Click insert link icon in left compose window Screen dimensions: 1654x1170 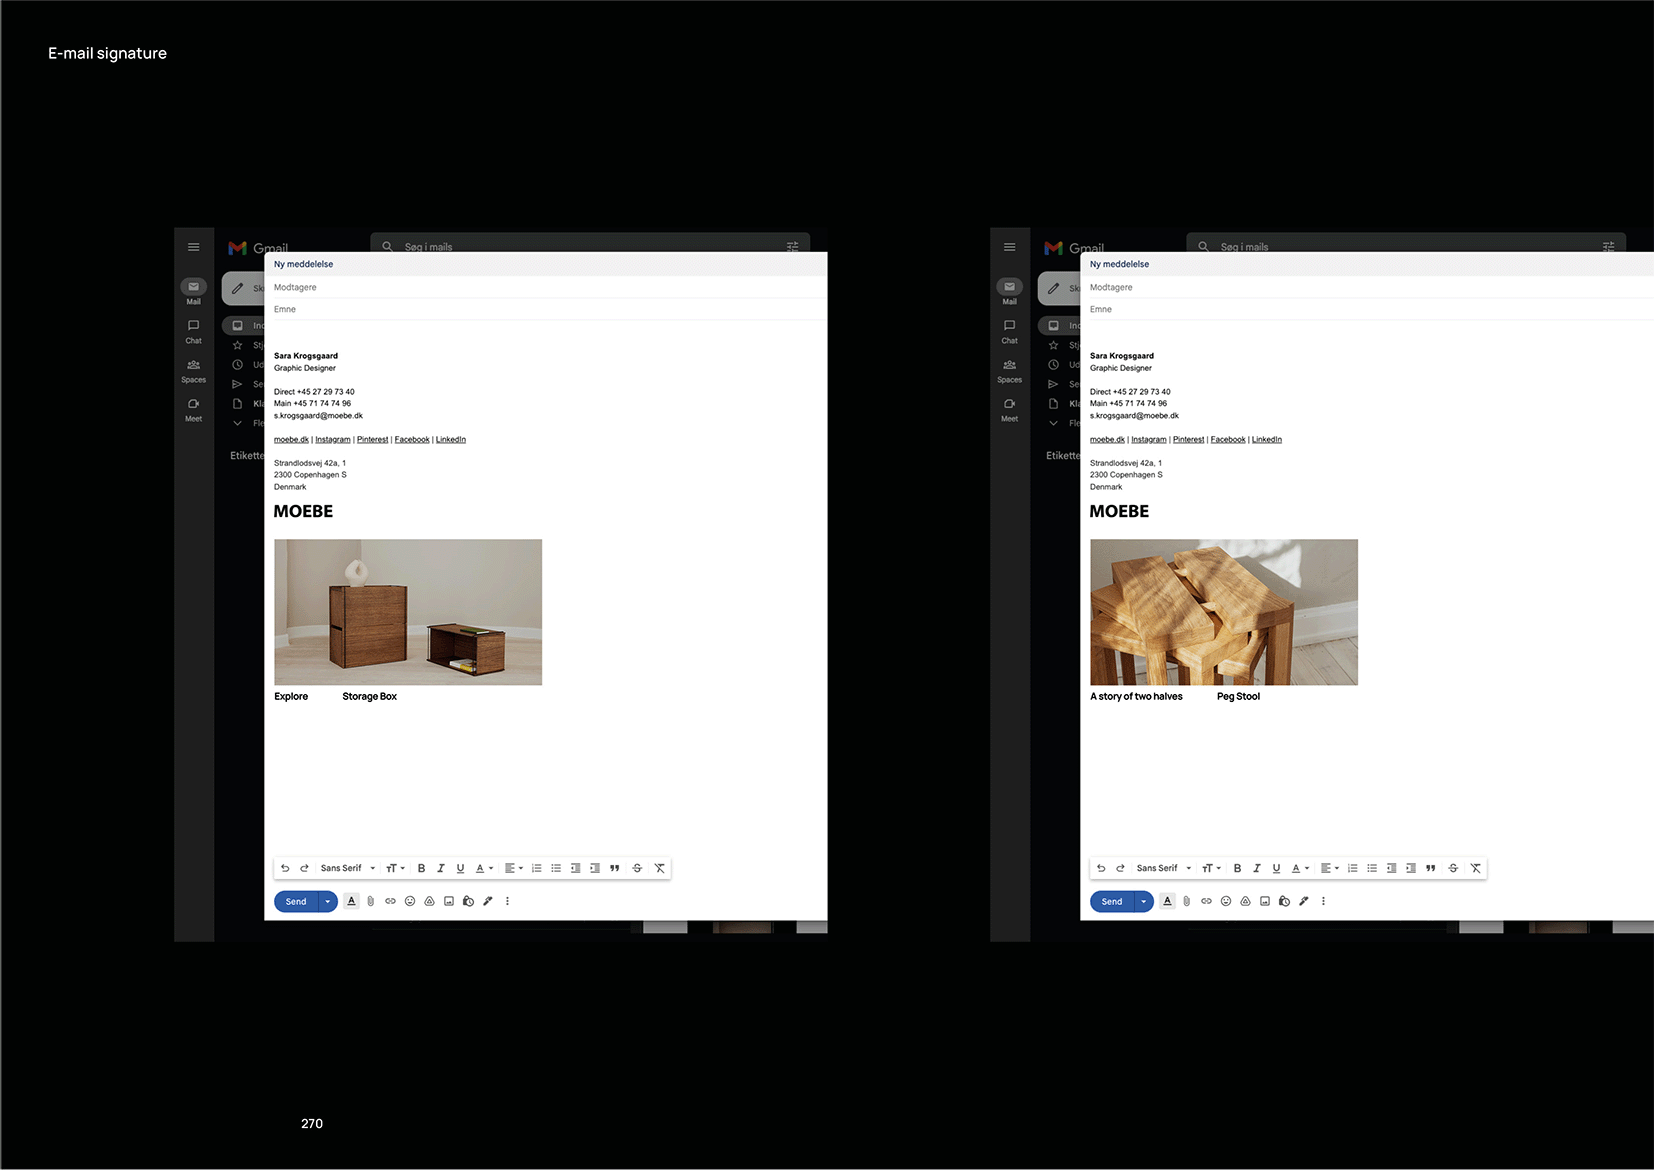pyautogui.click(x=390, y=901)
